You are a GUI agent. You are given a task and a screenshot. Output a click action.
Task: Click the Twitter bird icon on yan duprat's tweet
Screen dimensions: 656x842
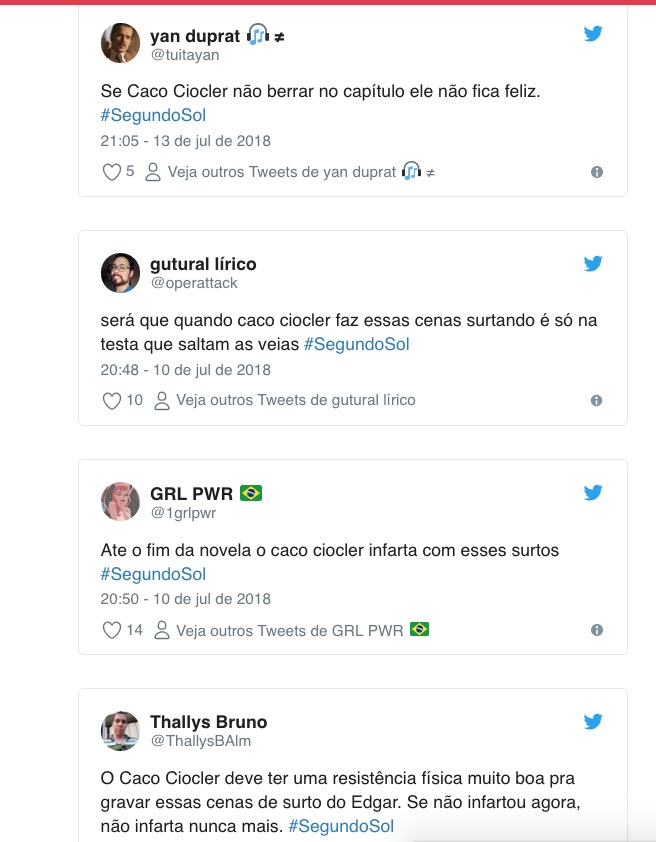pos(593,34)
